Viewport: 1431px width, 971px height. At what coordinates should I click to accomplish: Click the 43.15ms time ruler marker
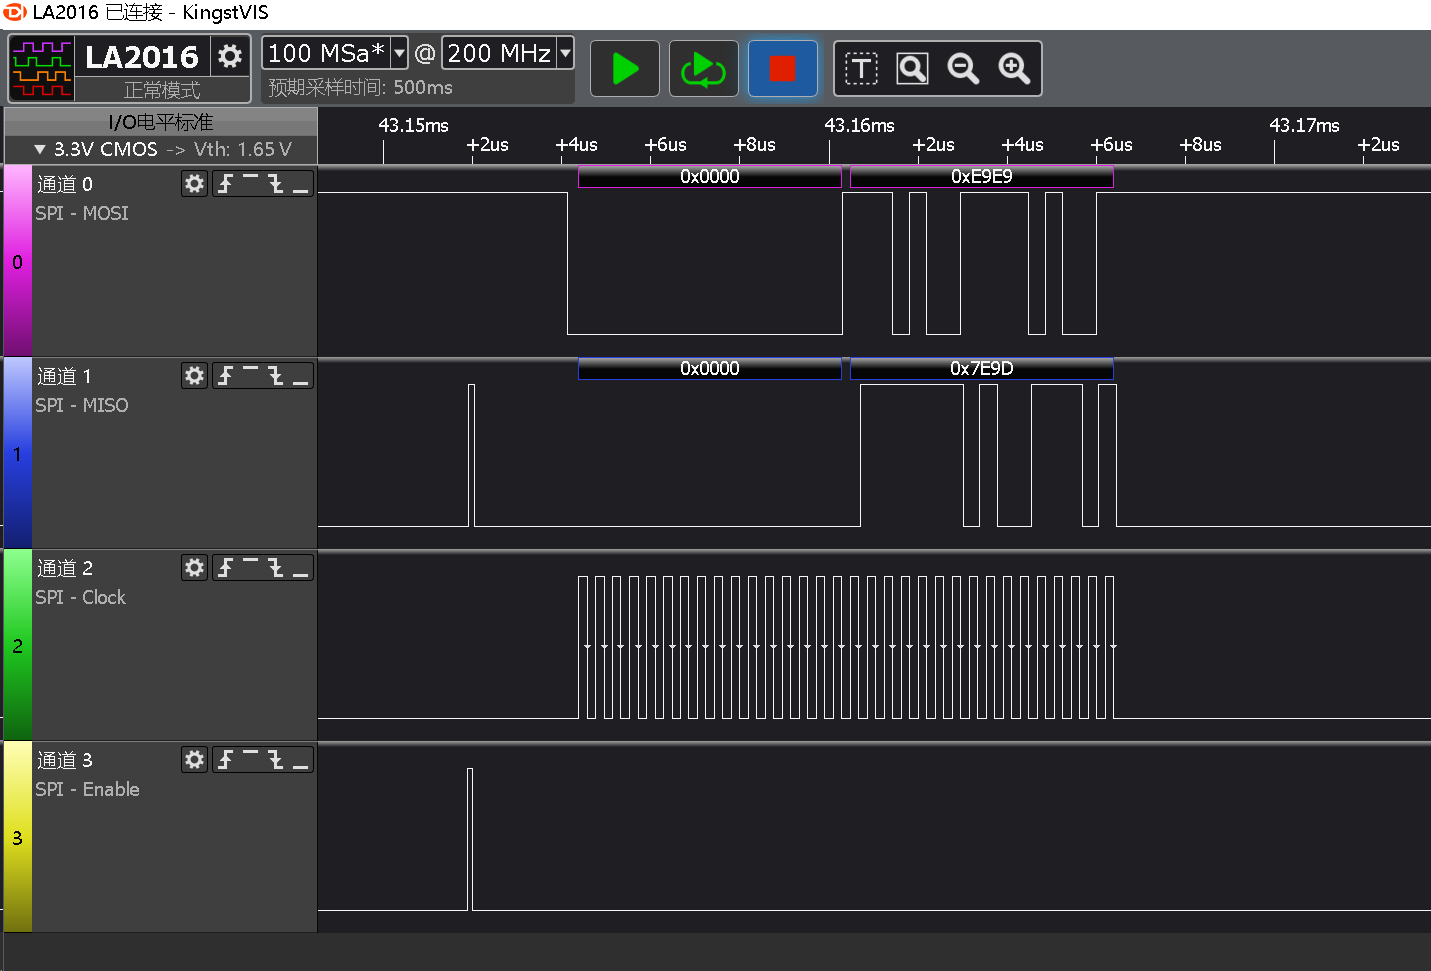[x=413, y=125]
